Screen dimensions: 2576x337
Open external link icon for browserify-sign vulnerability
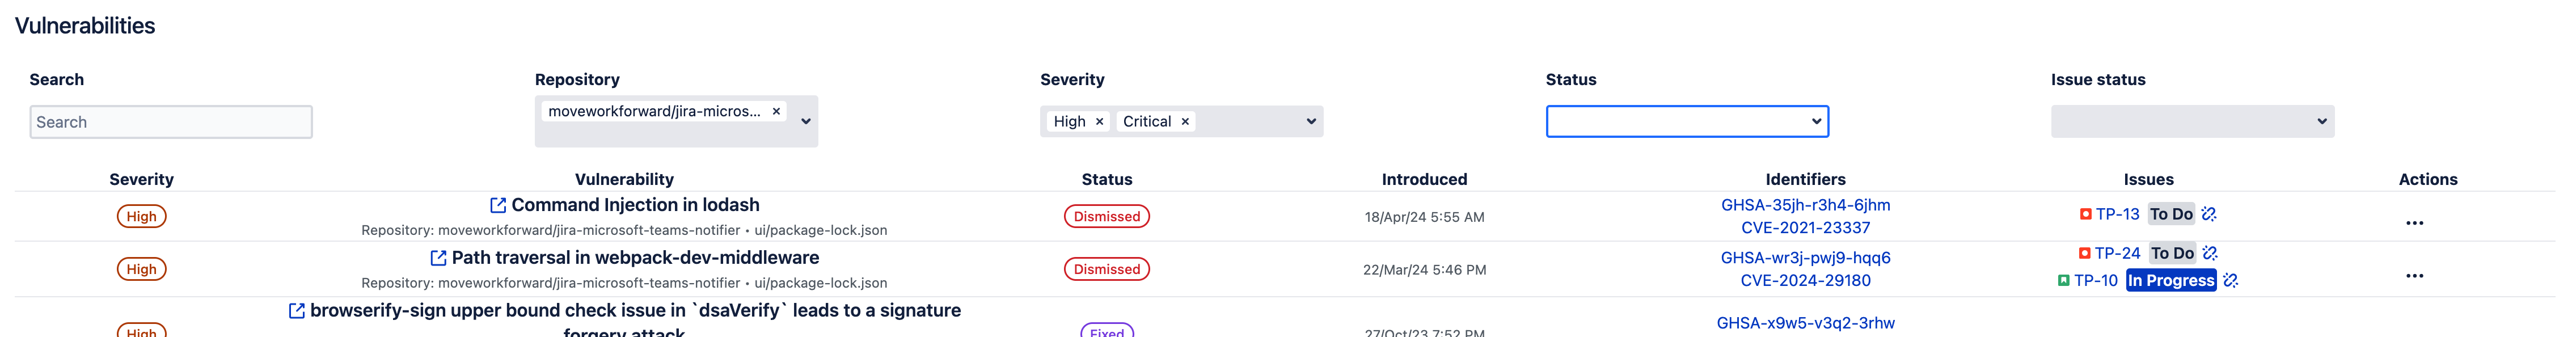(296, 311)
